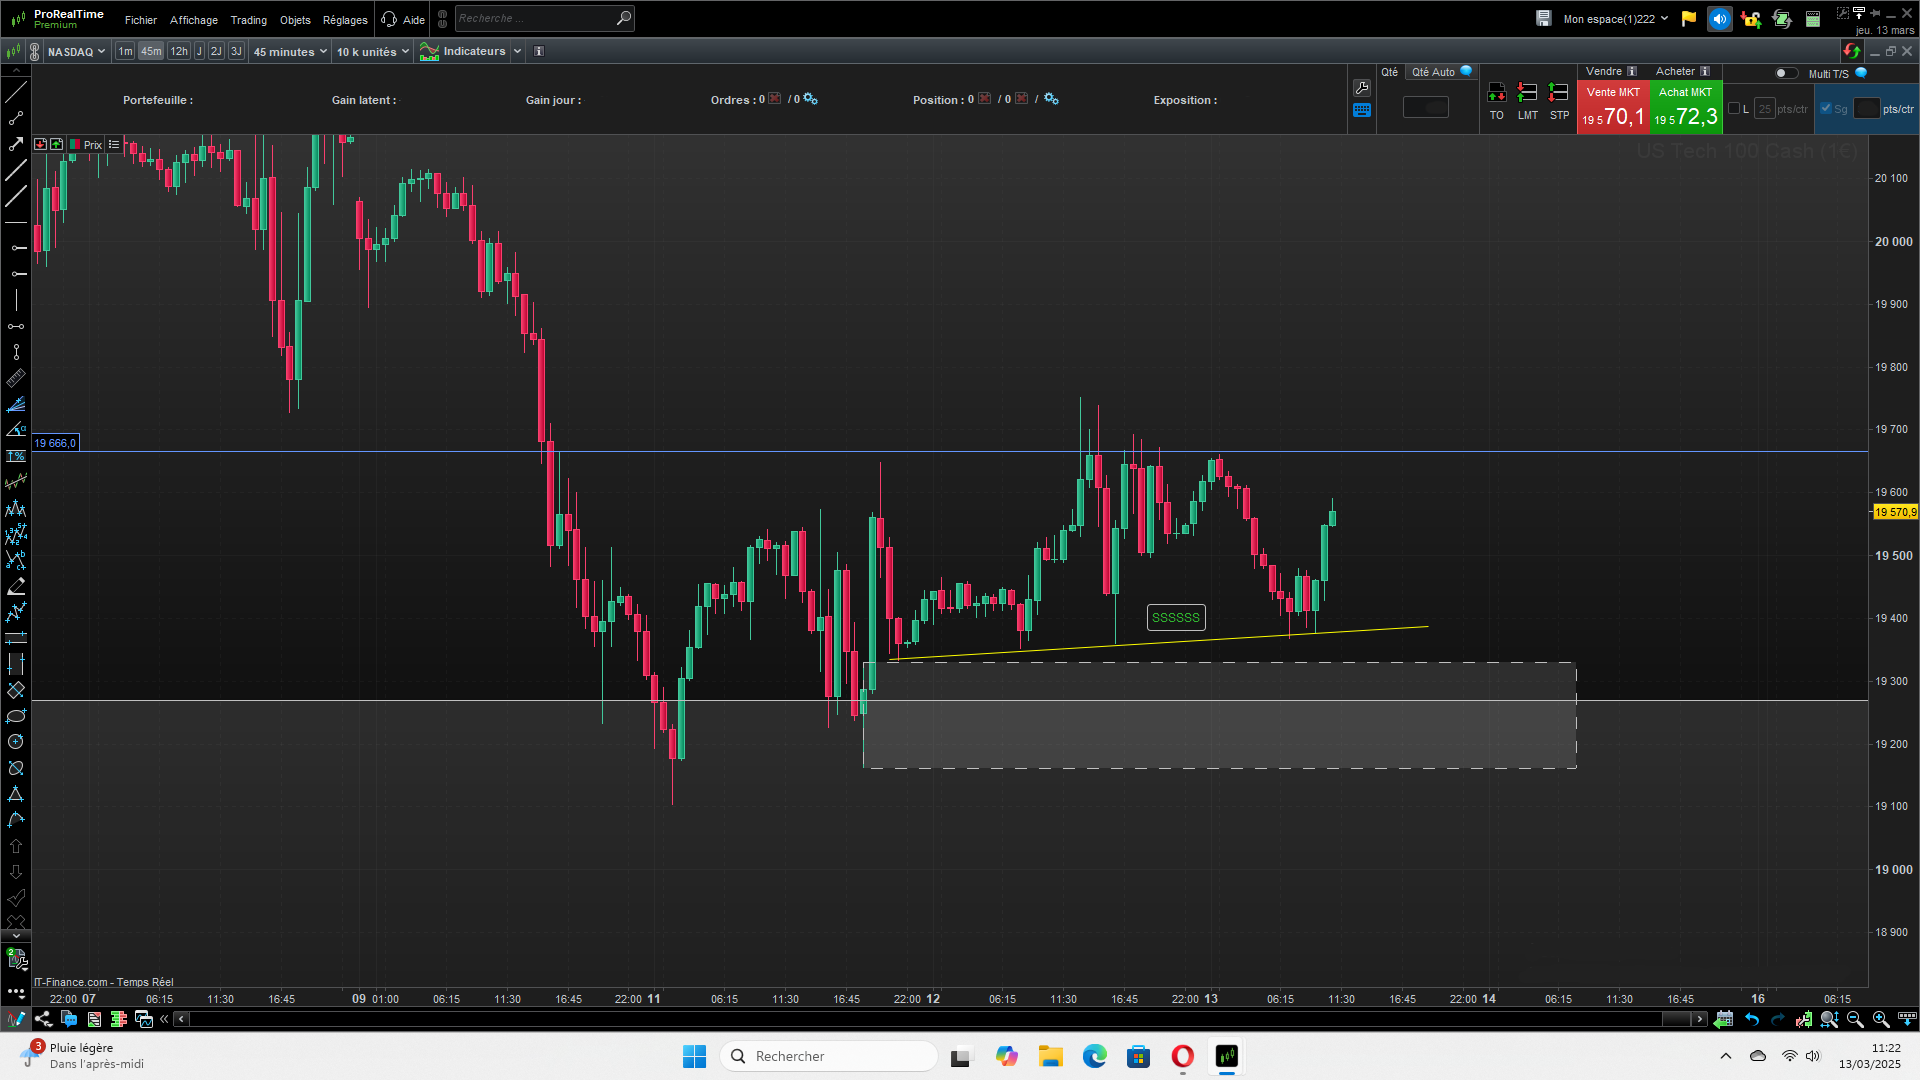
Task: Click the Prix color swatch on the chart
Action: click(76, 145)
